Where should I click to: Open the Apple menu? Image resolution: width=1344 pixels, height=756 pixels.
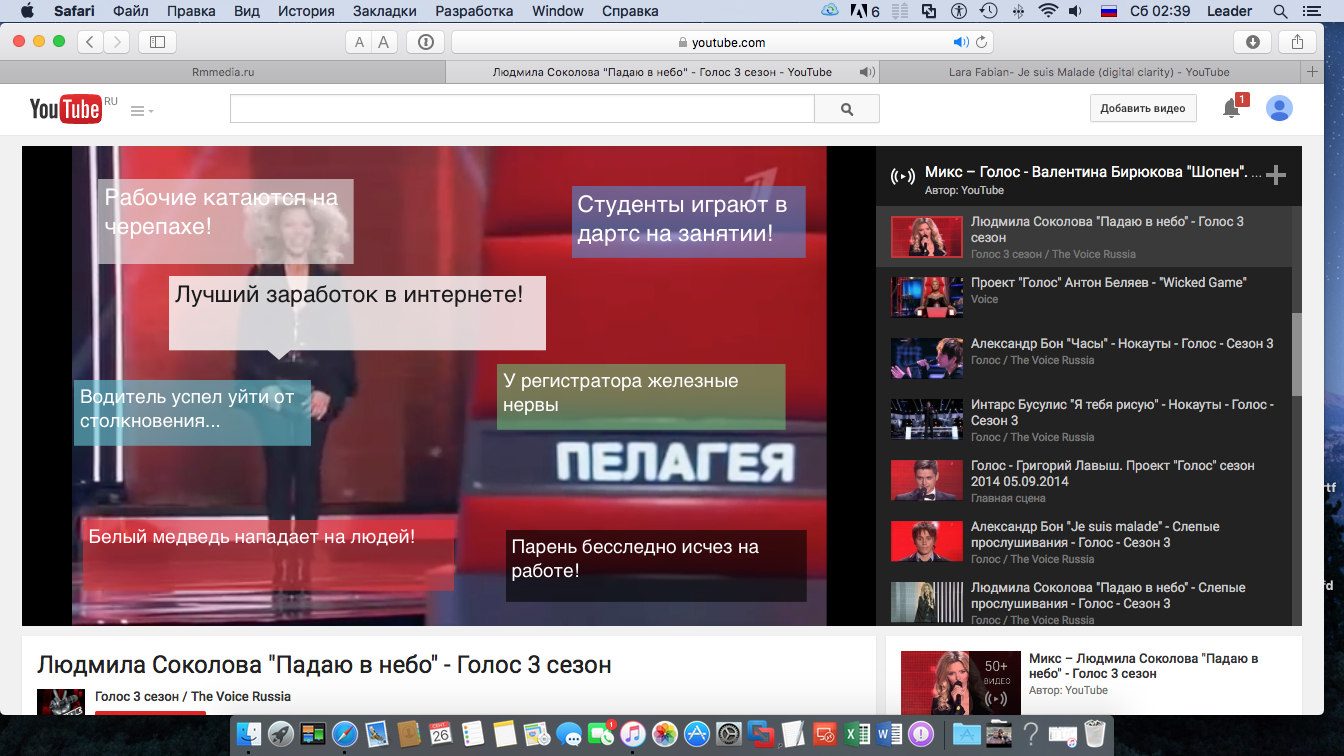27,11
